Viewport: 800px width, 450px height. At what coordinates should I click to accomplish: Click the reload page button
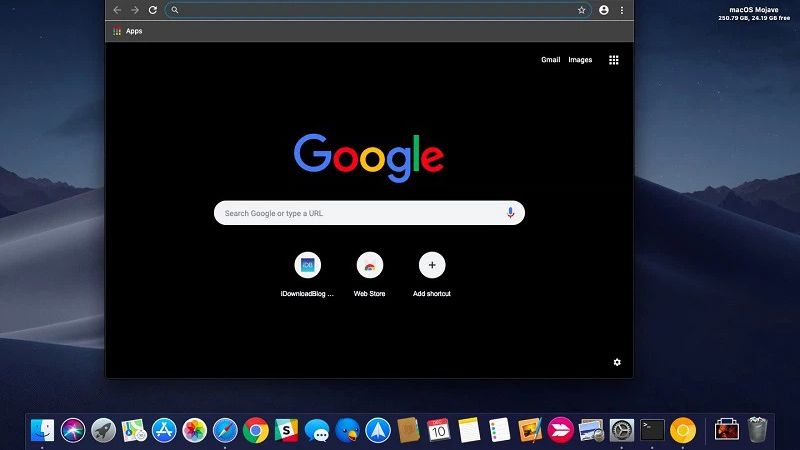point(152,10)
